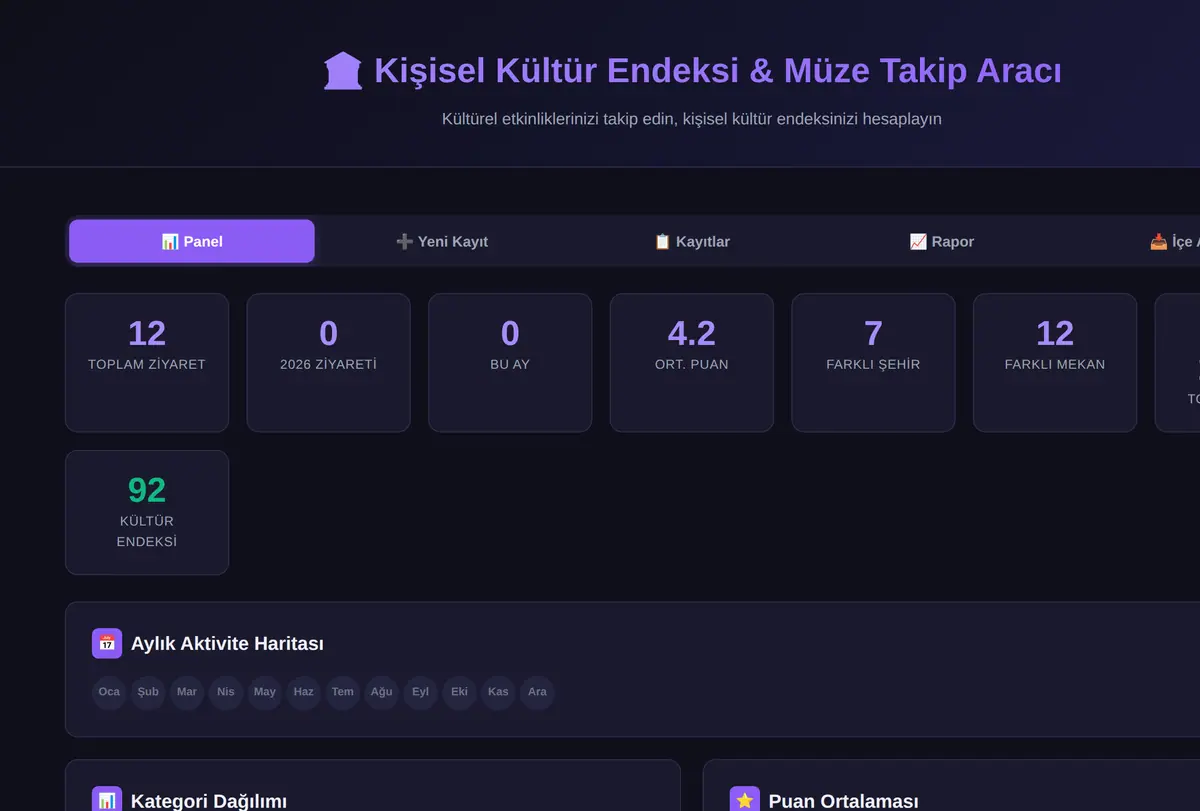Click the Toplam Ziyaret stat card
Screen dimensions: 1200x811
pos(147,363)
